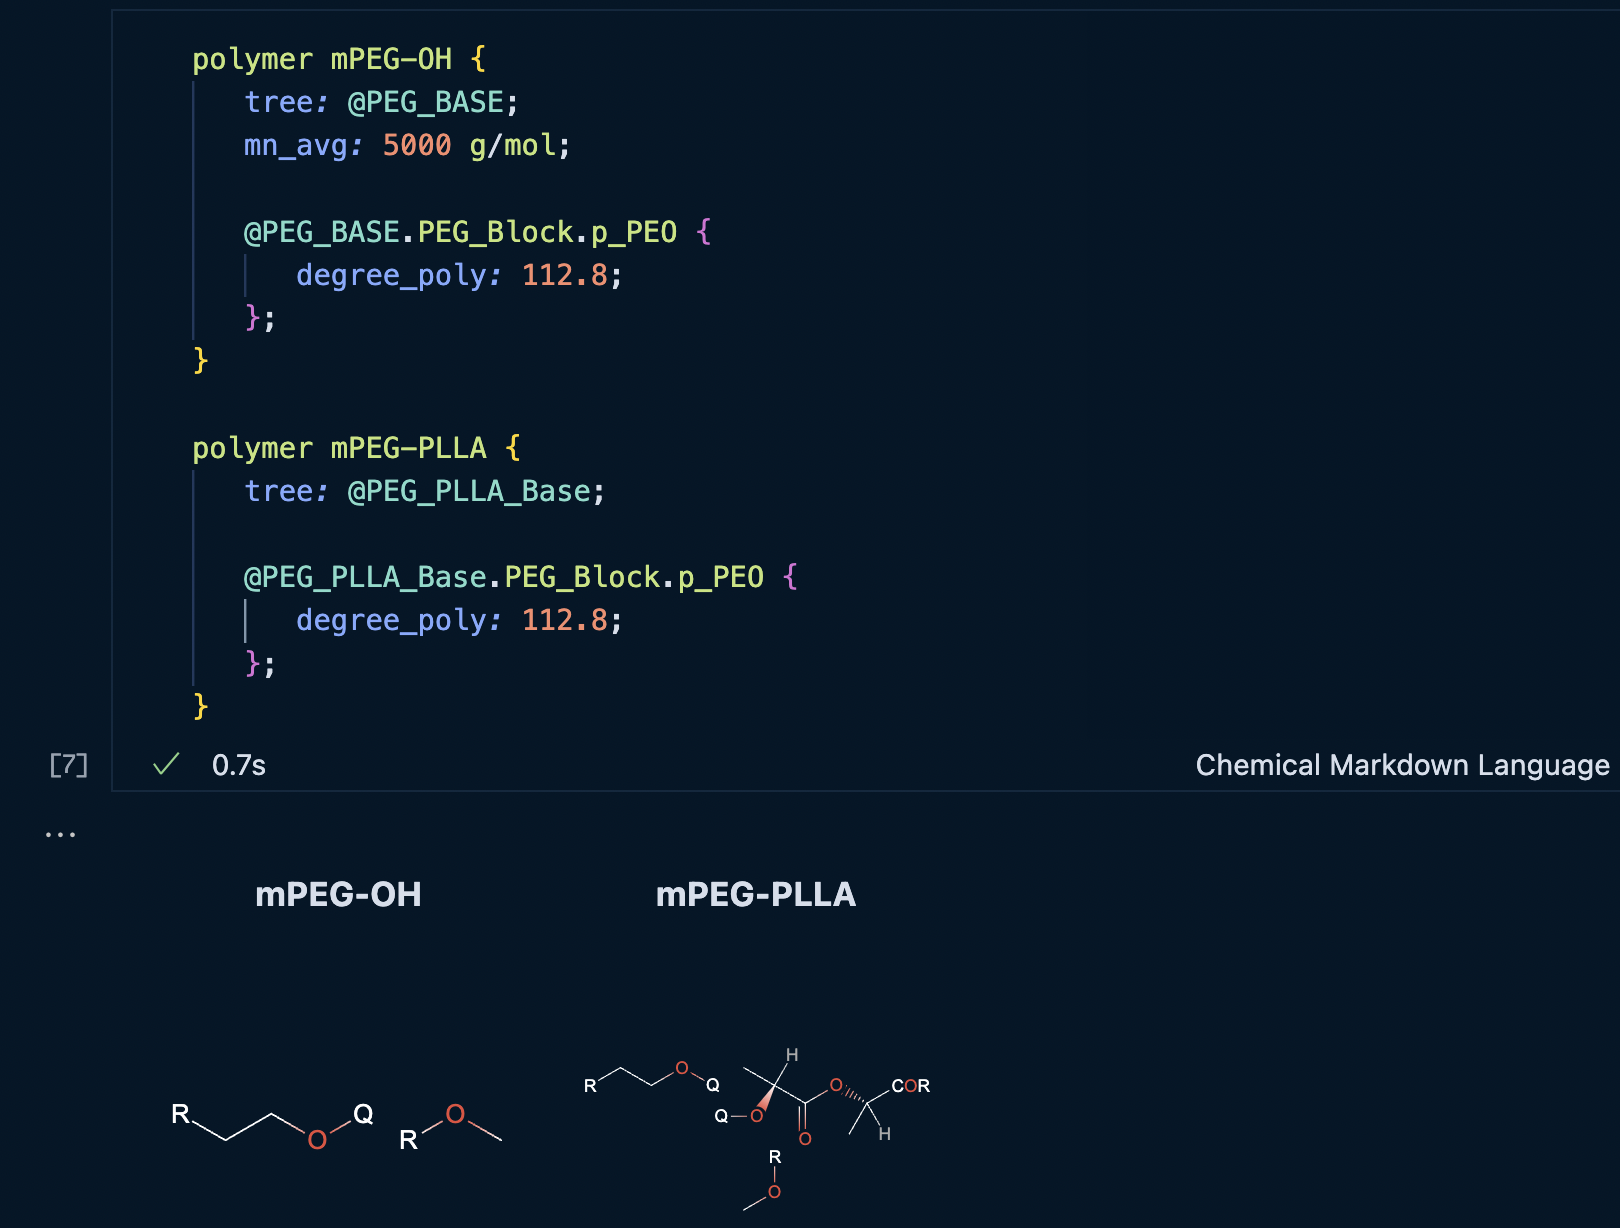
Task: Click the Chemical Markdown Language mode selector
Action: tap(1402, 765)
